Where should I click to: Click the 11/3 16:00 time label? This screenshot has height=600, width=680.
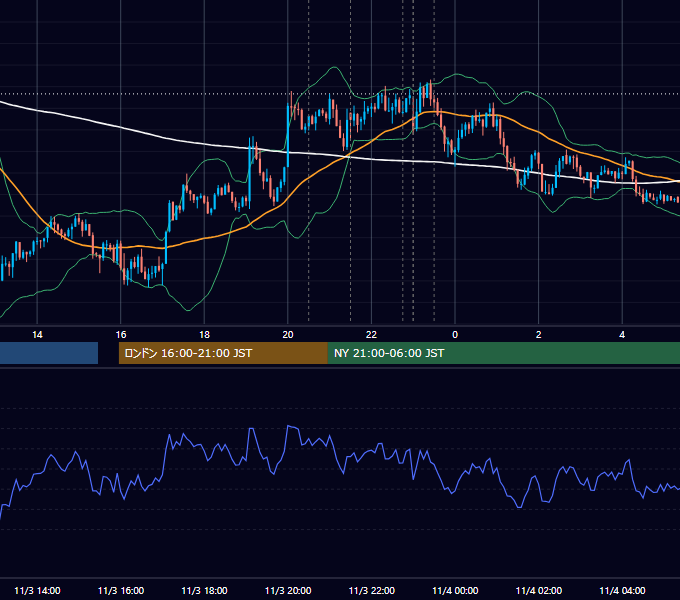tap(121, 590)
